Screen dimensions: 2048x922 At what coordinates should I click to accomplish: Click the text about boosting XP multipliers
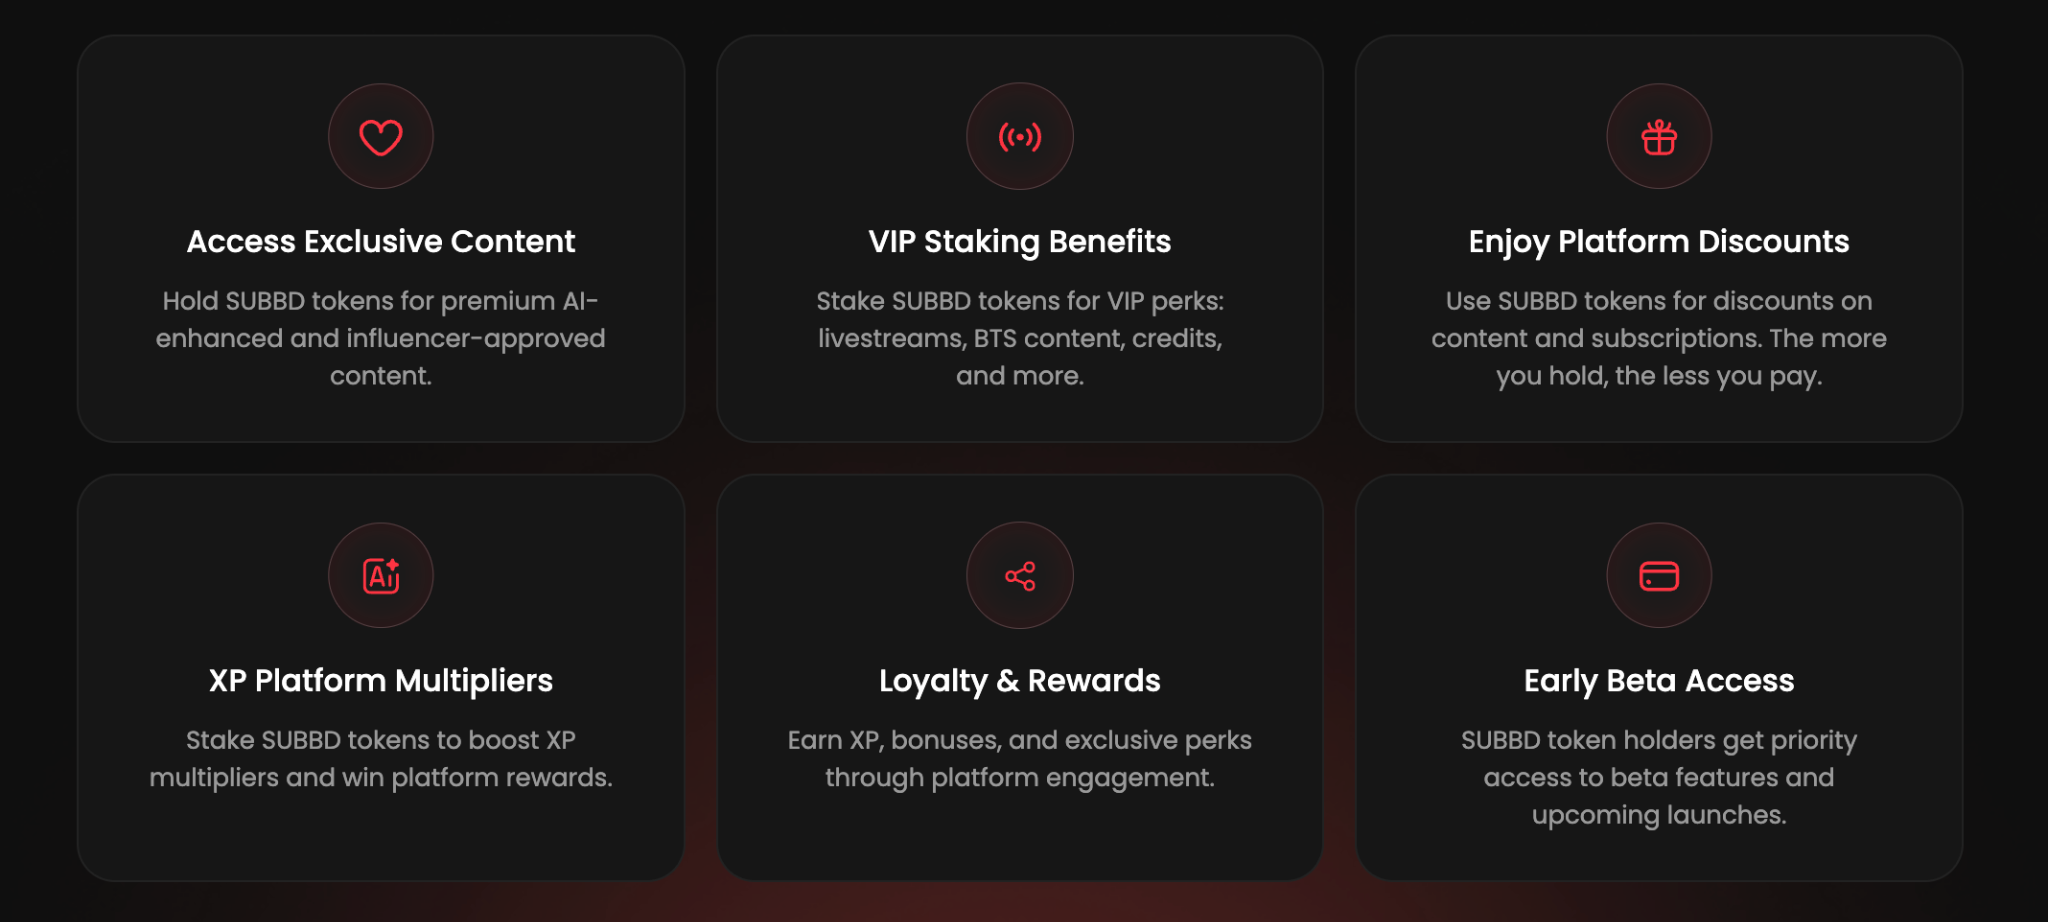click(381, 759)
